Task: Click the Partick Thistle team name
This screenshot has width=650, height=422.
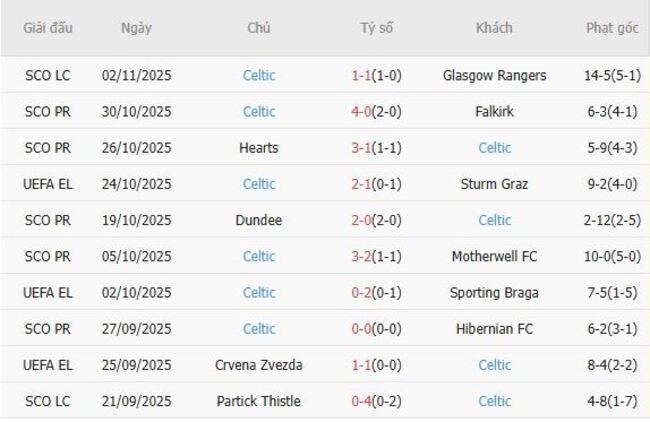Action: (259, 401)
